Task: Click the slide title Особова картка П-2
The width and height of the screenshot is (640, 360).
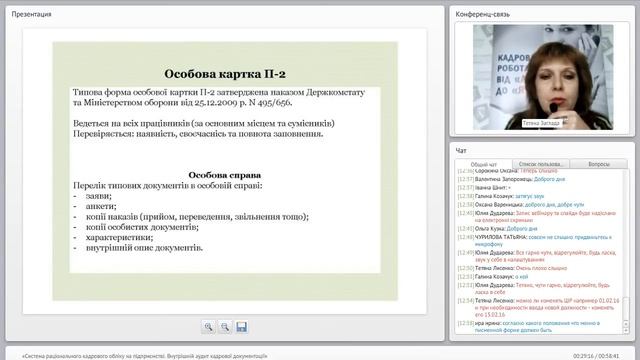Action: (225, 74)
